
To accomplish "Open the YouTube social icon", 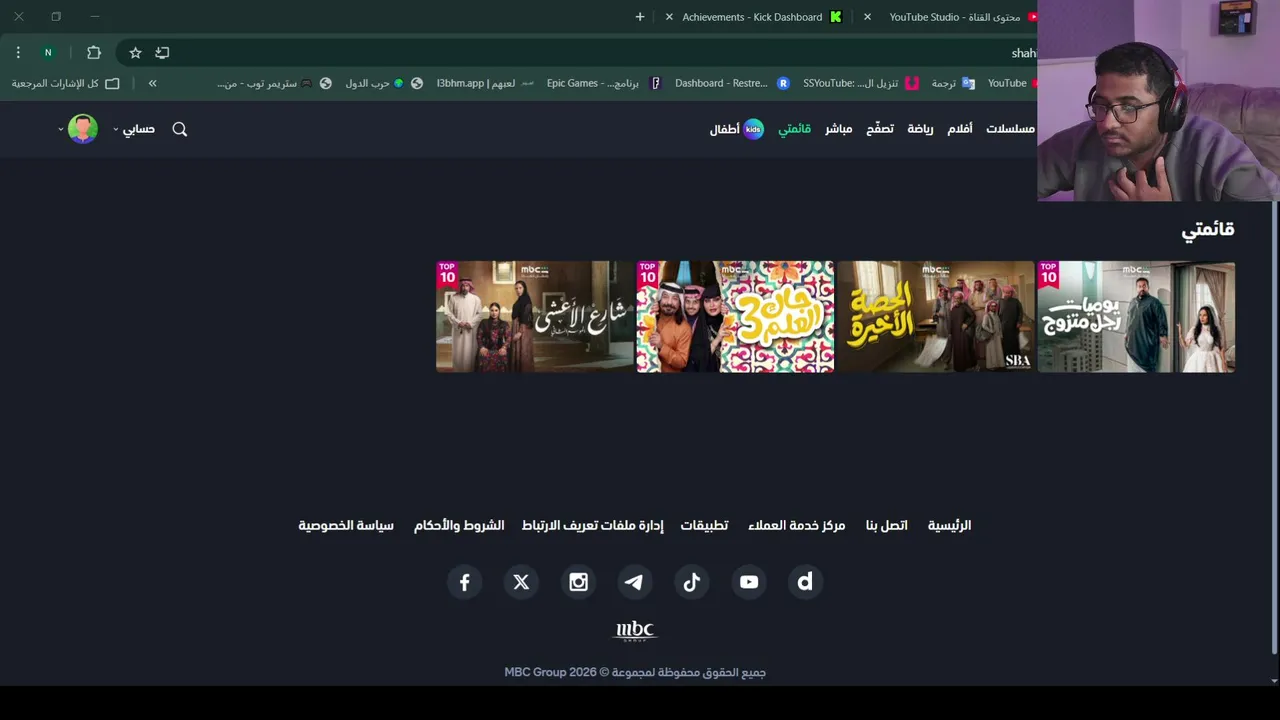I will pyautogui.click(x=749, y=582).
